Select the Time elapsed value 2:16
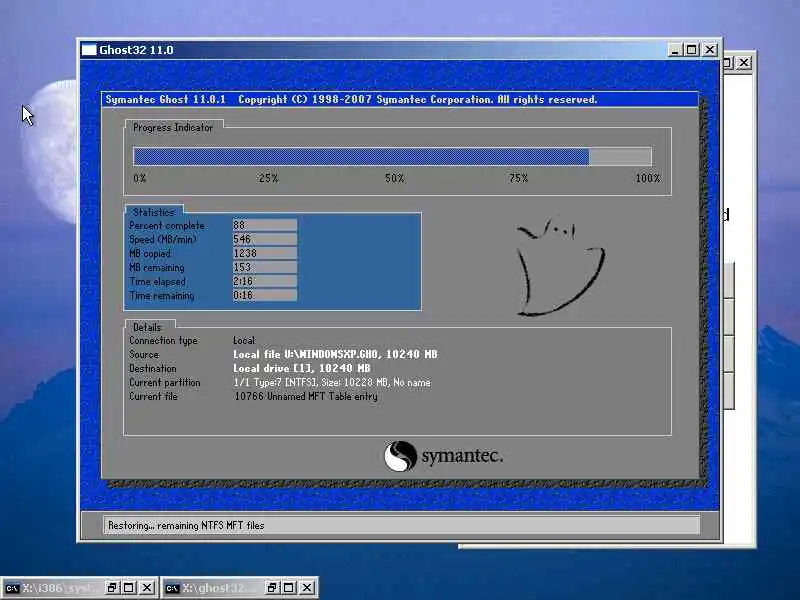Viewport: 800px width, 600px height. click(x=265, y=281)
